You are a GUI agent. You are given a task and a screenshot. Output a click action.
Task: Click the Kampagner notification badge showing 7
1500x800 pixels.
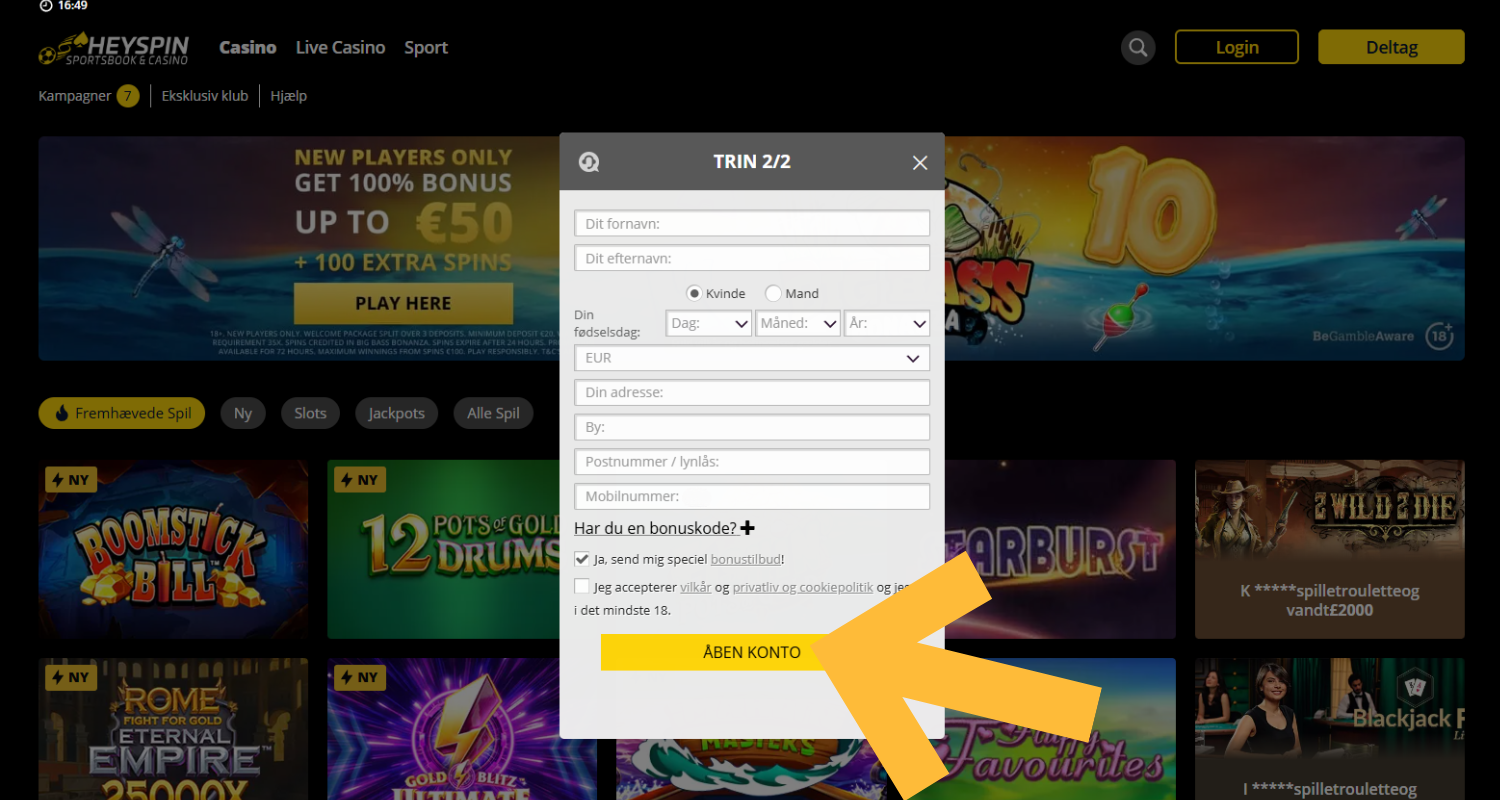point(127,96)
